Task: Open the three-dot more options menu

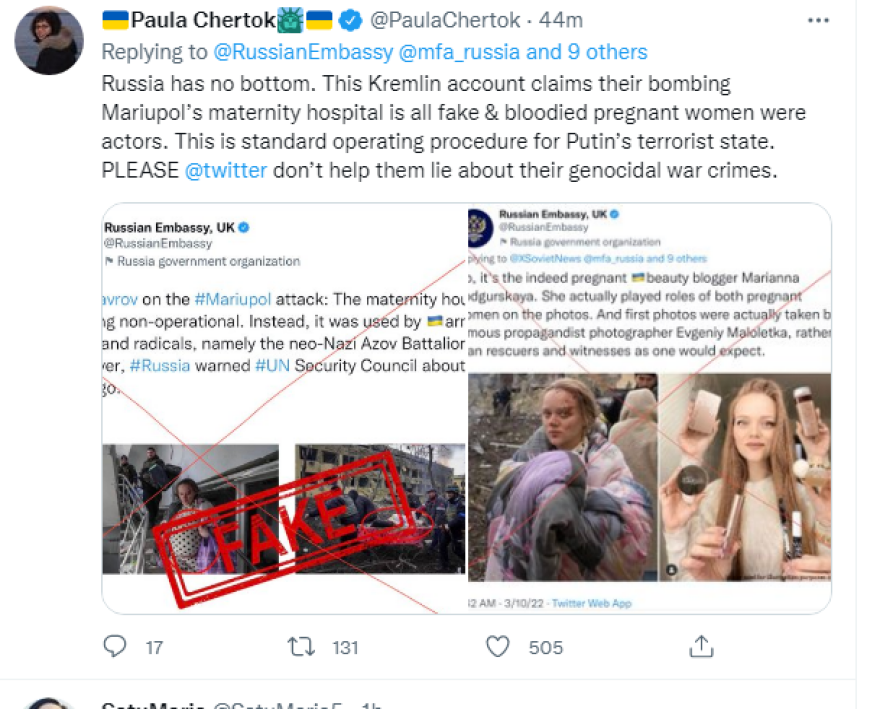Action: click(x=818, y=21)
